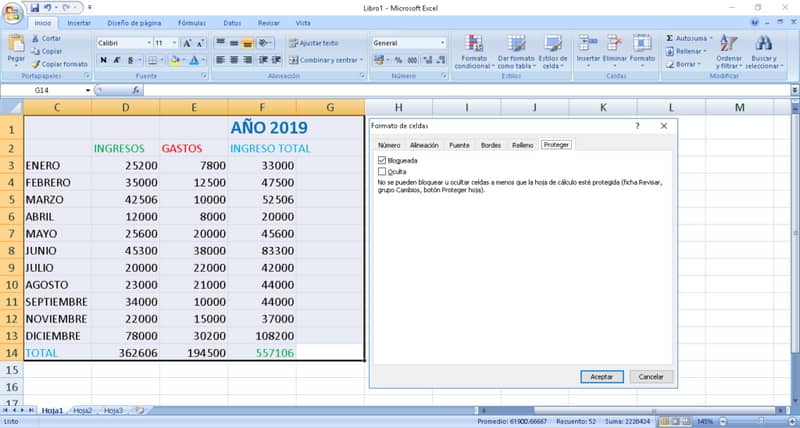Open Formato condicional menu
This screenshot has width=800, height=428.
[474, 52]
